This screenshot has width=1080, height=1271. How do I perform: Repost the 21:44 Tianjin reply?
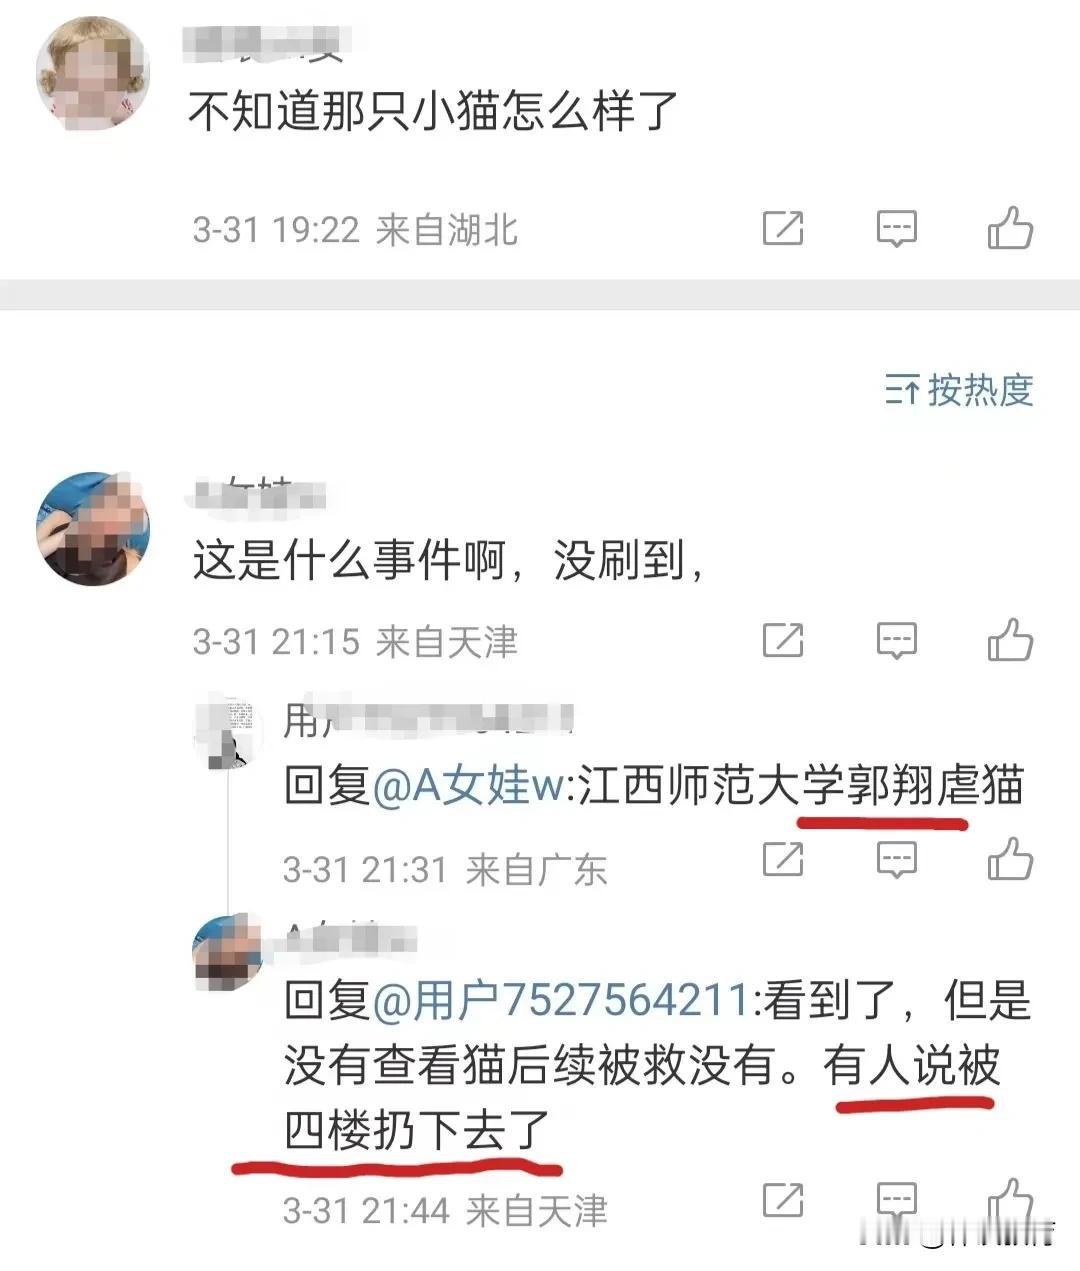click(x=783, y=1201)
